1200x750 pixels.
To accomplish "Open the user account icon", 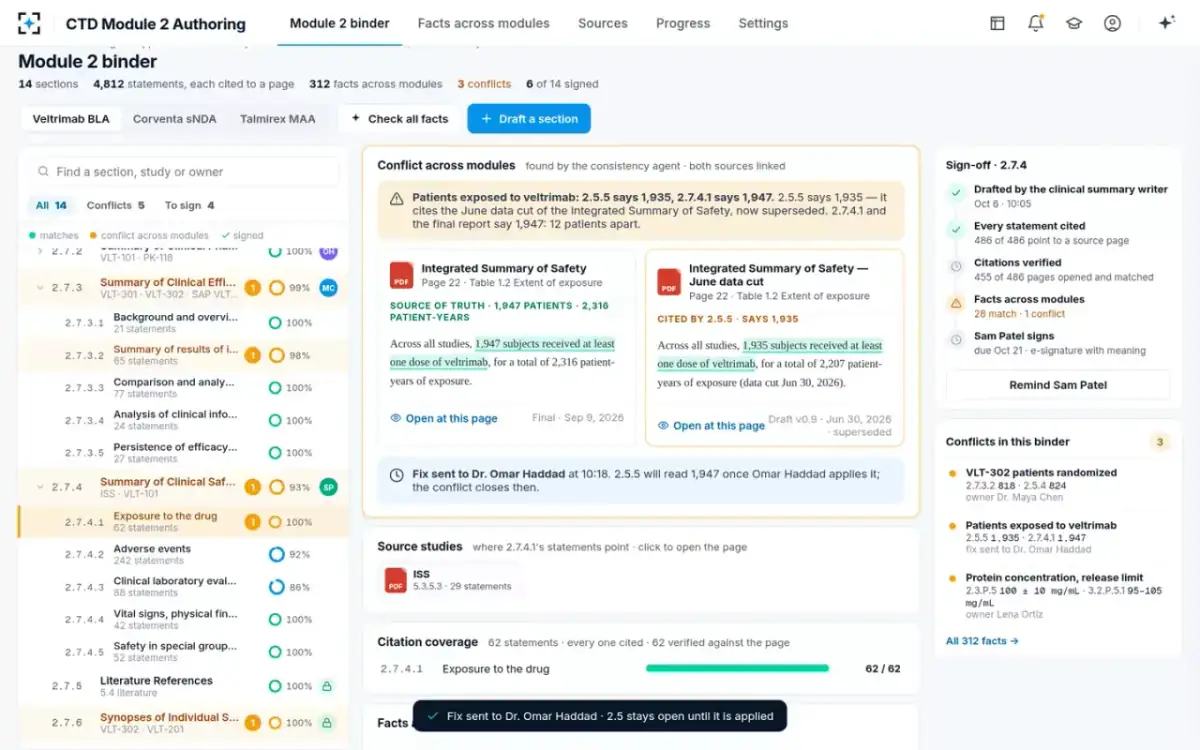I will (x=1112, y=23).
